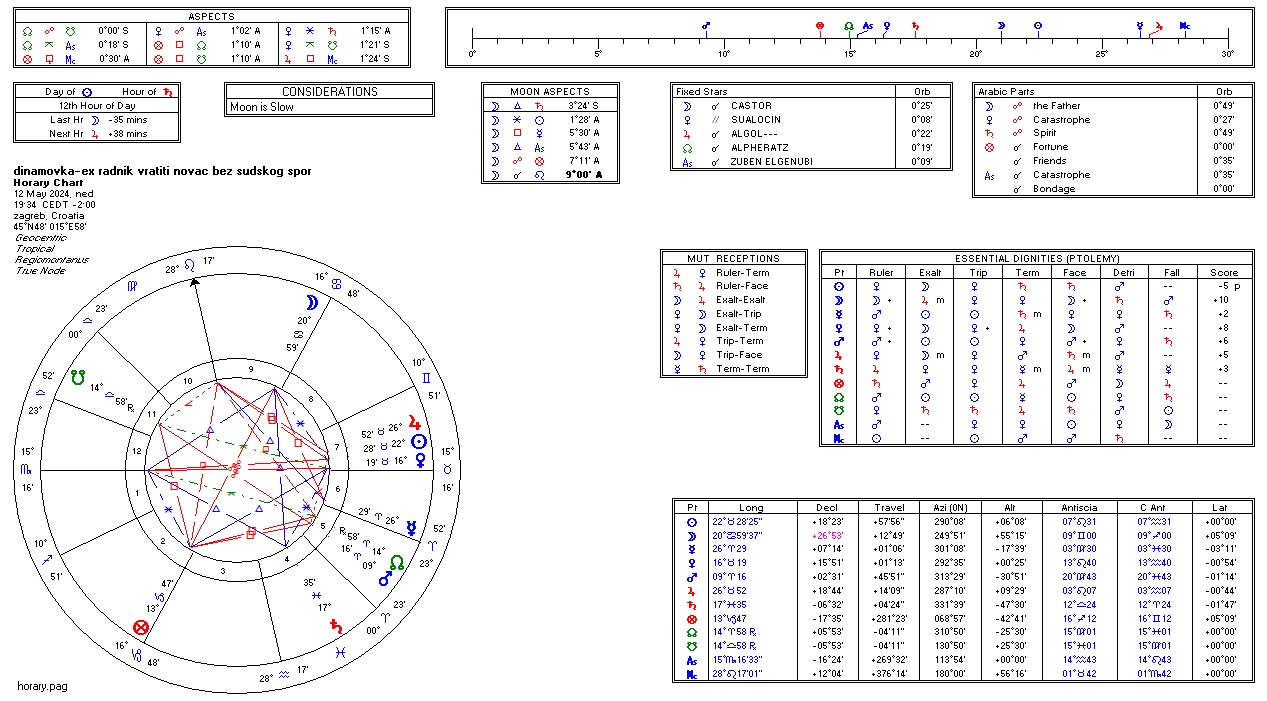Click the 'CONSIDERATIONS' header

(329, 92)
